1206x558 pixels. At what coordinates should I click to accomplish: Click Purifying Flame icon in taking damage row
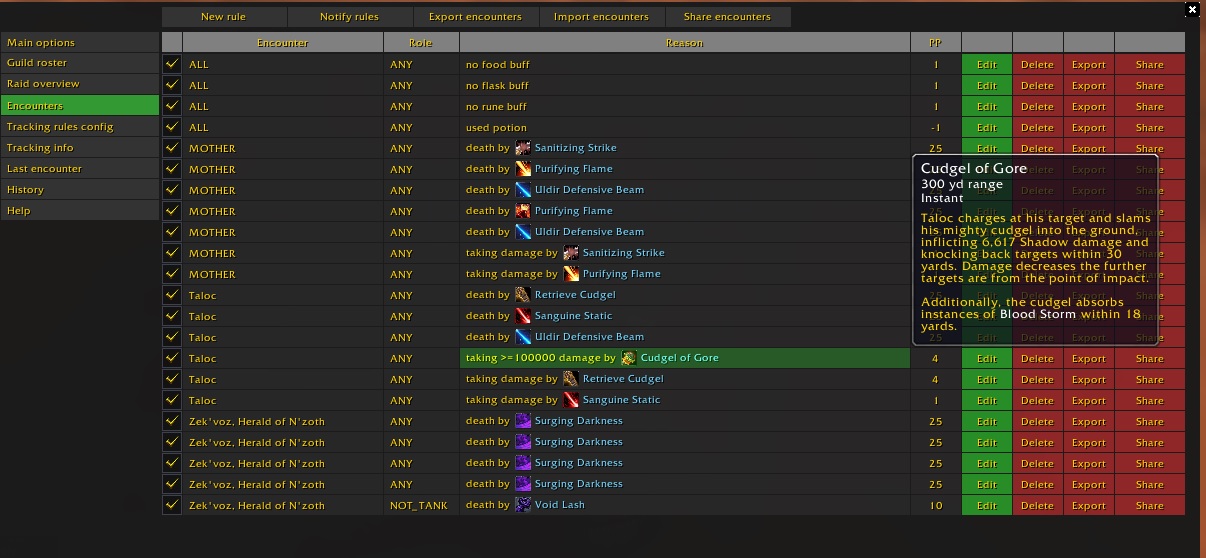coord(571,274)
